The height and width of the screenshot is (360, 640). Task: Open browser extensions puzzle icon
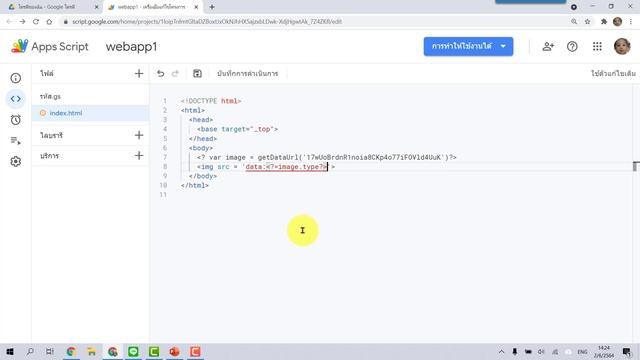coord(604,22)
